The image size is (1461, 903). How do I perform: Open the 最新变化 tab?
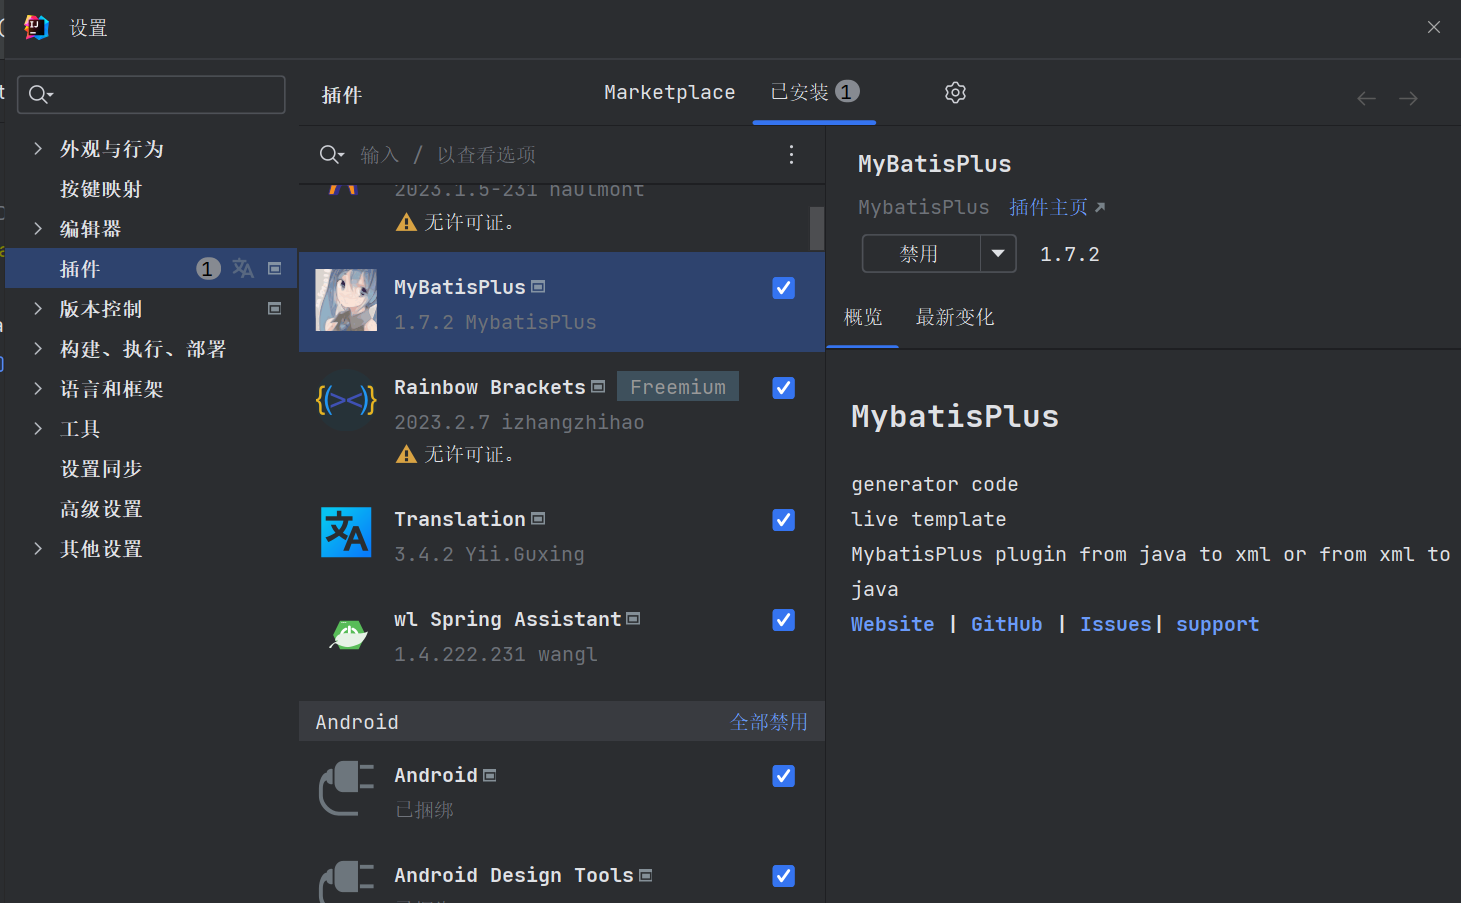click(955, 317)
